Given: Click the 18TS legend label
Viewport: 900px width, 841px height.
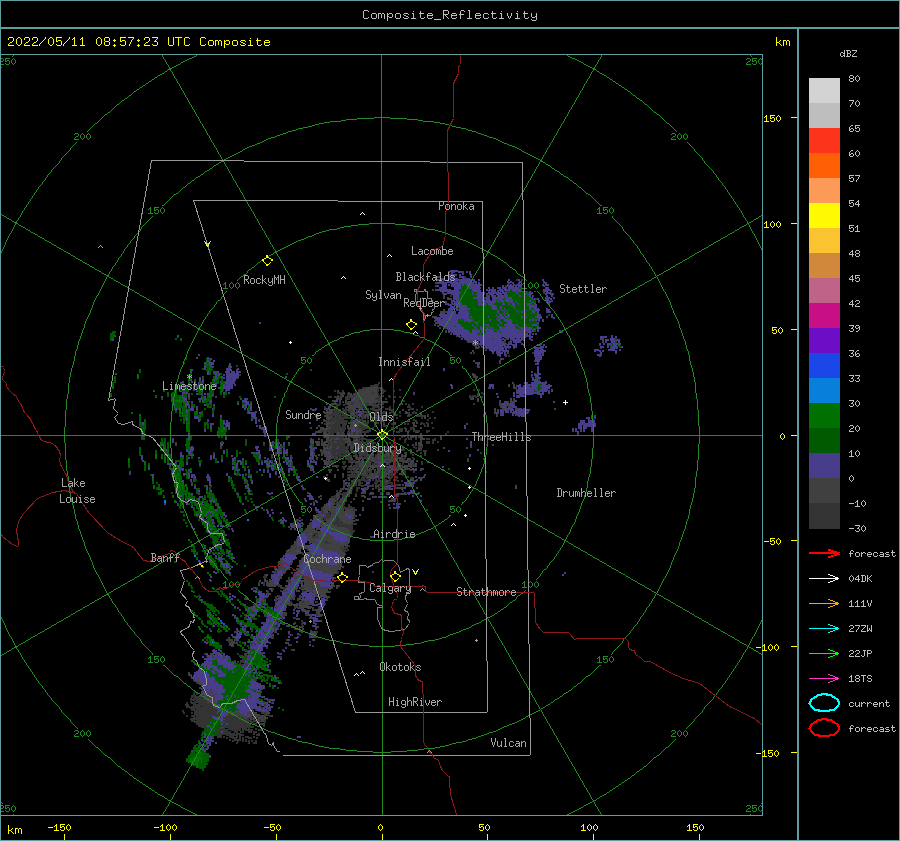Looking at the screenshot, I should pos(860,679).
